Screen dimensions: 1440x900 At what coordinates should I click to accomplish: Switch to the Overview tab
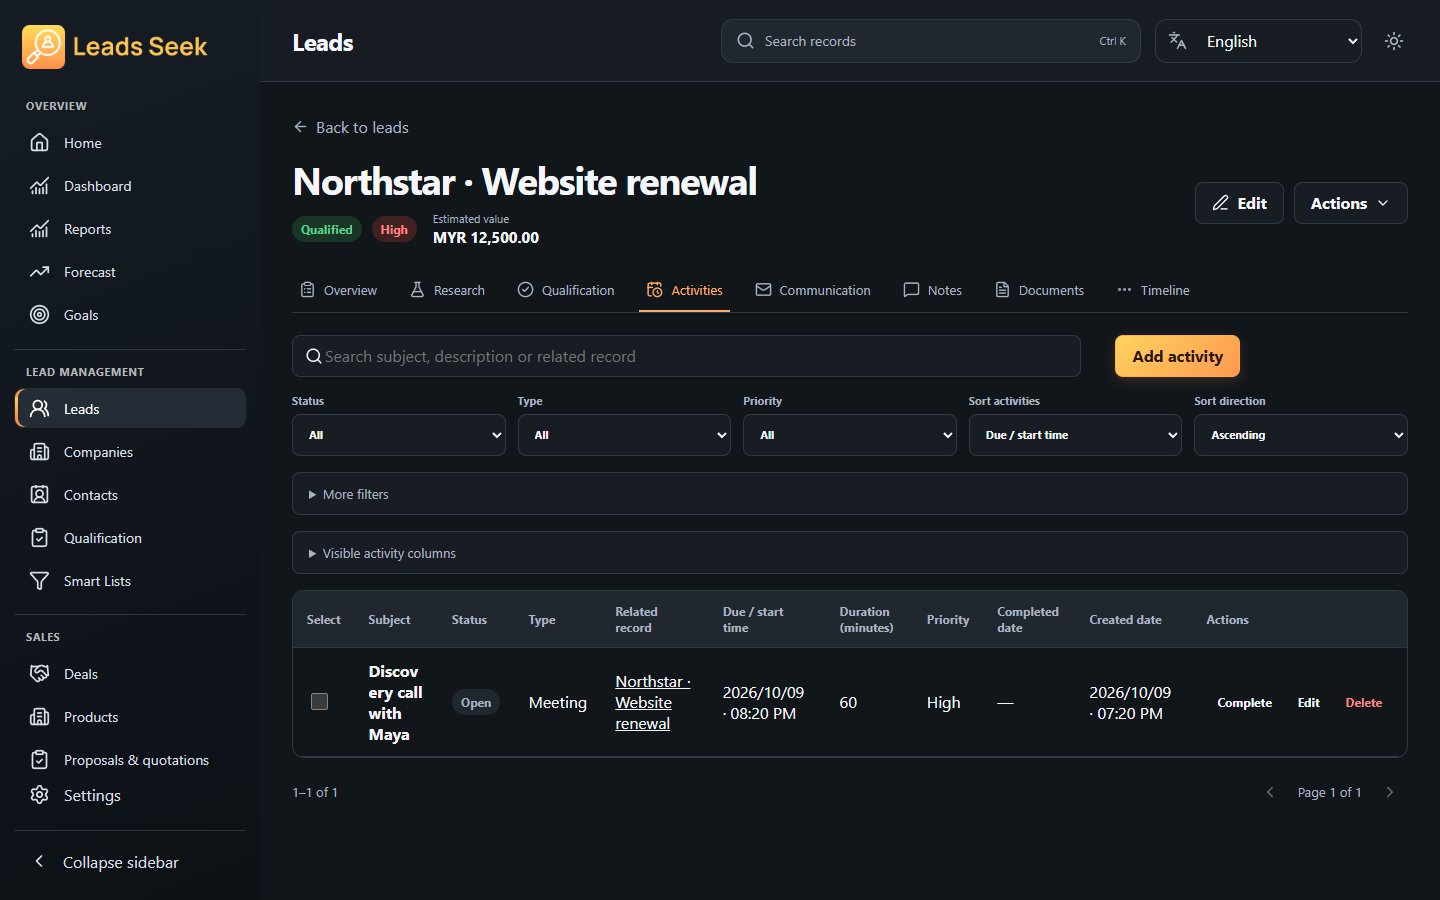point(339,290)
